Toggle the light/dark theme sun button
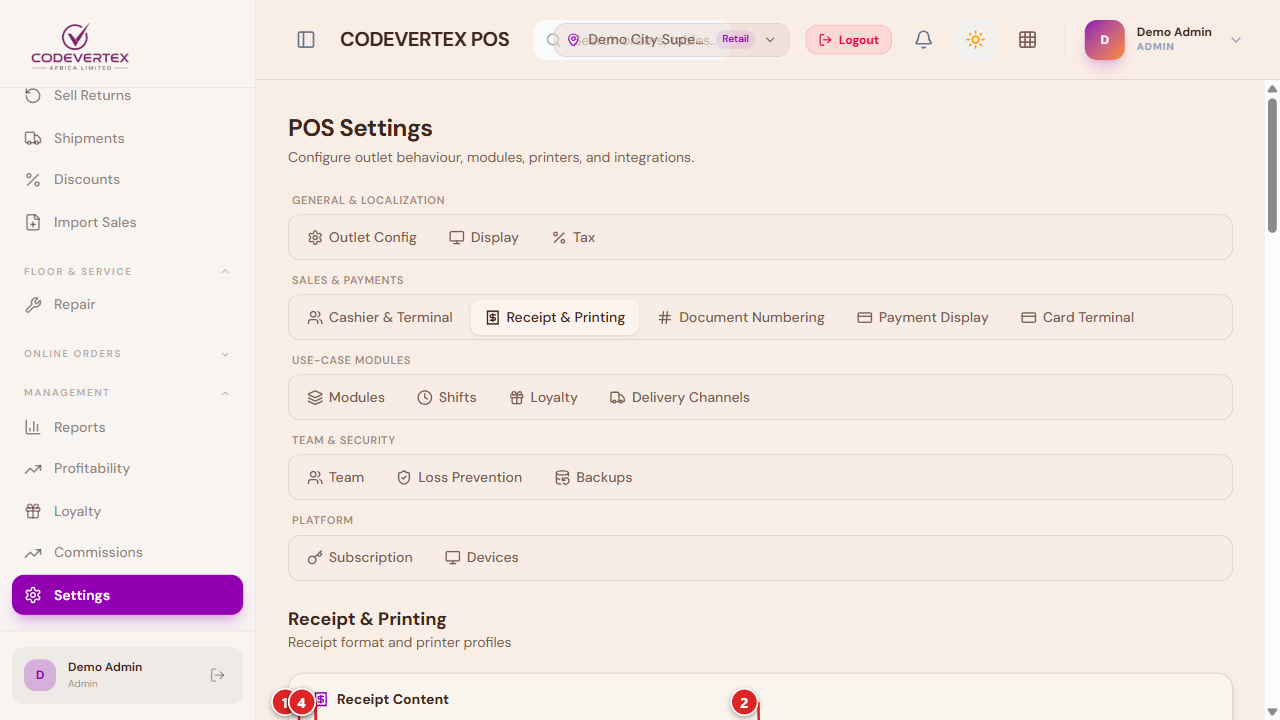The height and width of the screenshot is (720, 1280). 975,40
